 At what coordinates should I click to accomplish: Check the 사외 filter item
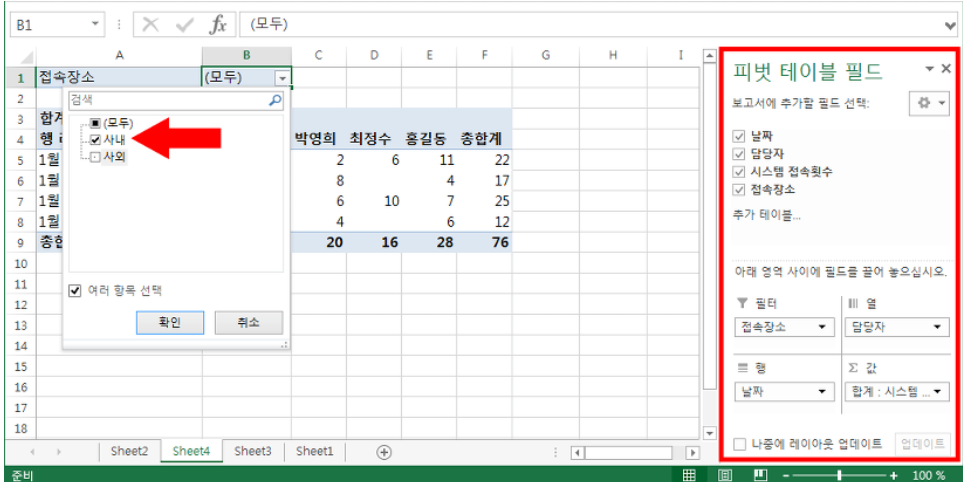coord(95,157)
